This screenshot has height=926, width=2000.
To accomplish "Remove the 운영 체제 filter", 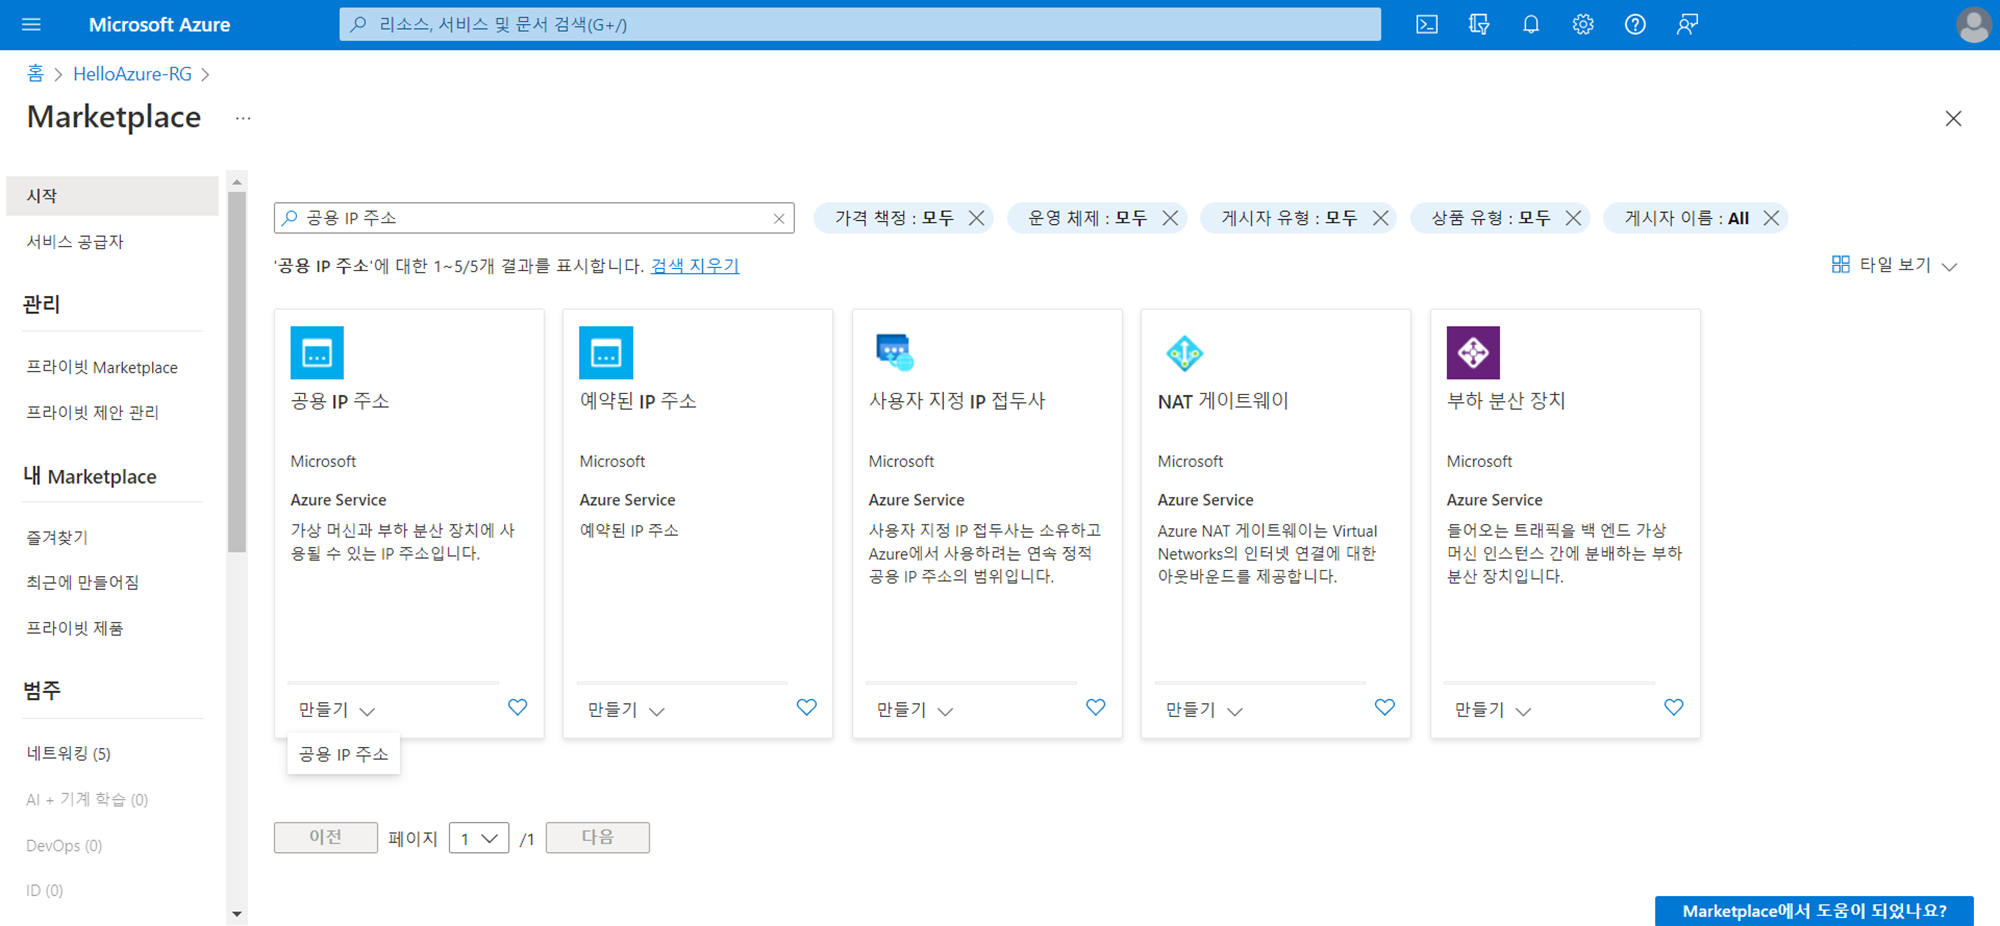I will (x=1170, y=218).
